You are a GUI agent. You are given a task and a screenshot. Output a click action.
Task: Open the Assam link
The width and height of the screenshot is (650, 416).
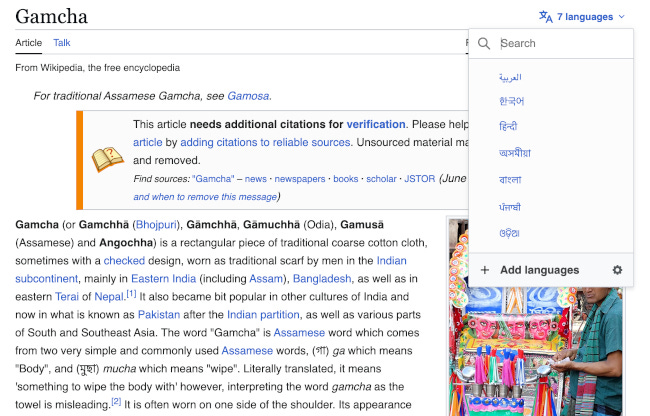[265, 278]
